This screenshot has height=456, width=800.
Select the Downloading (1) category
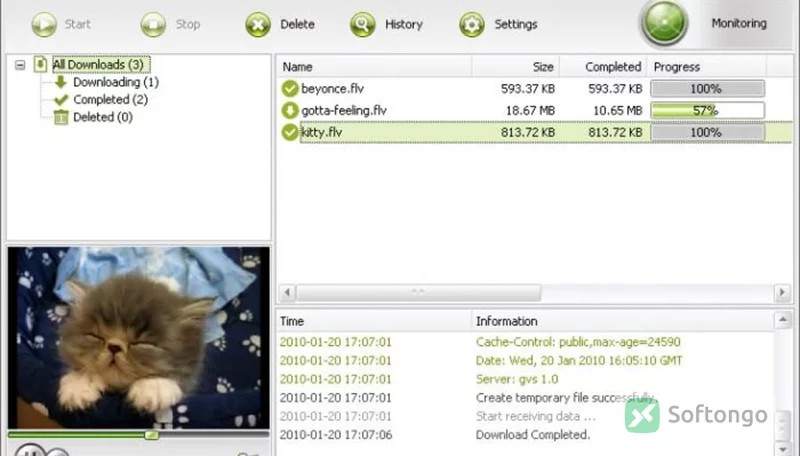click(x=116, y=82)
